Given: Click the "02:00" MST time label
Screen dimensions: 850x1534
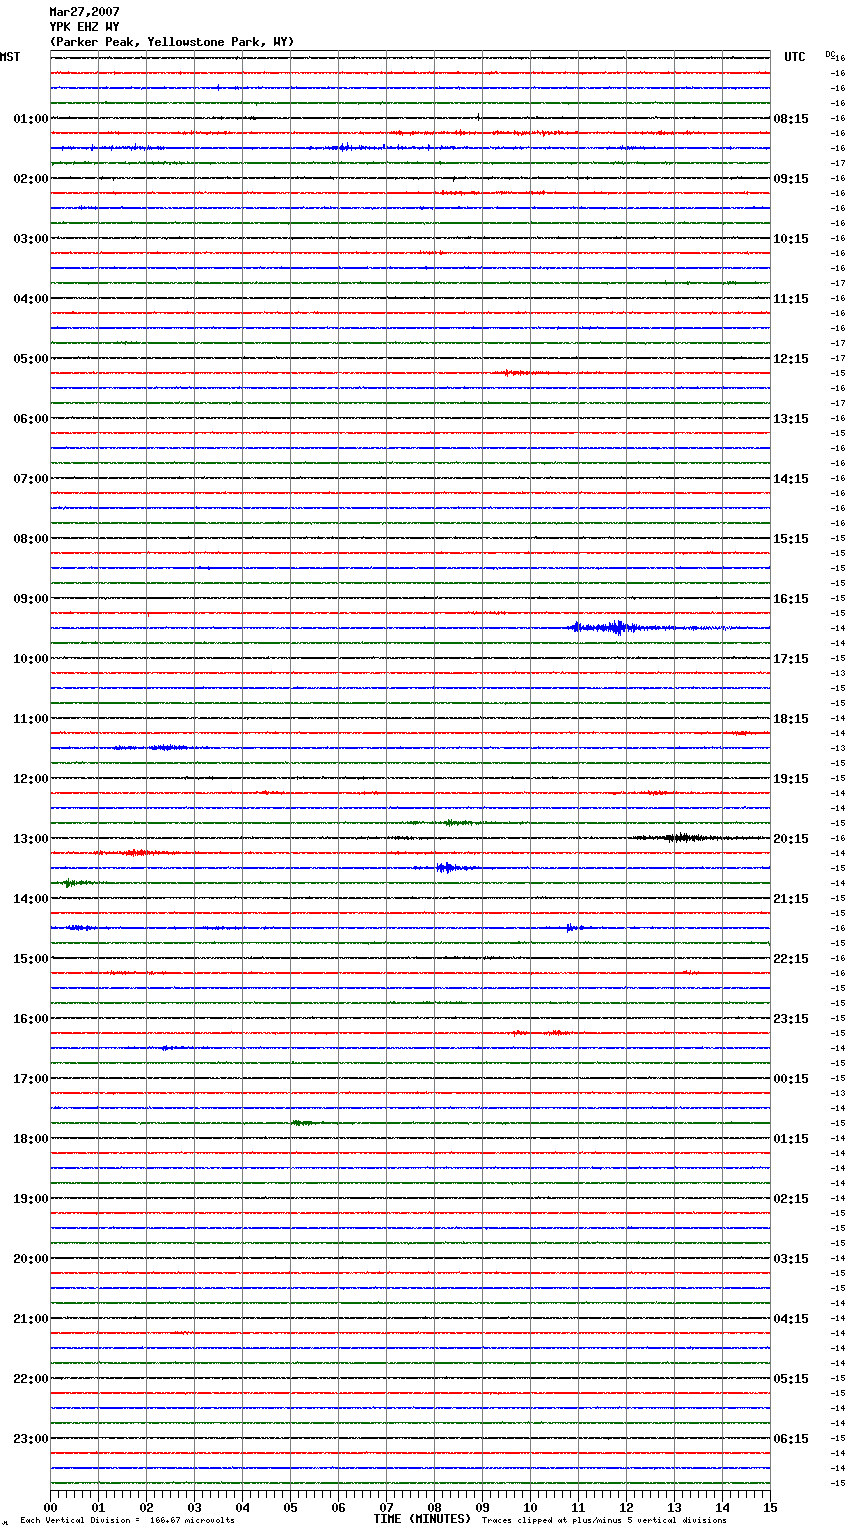Looking at the screenshot, I should coord(31,179).
